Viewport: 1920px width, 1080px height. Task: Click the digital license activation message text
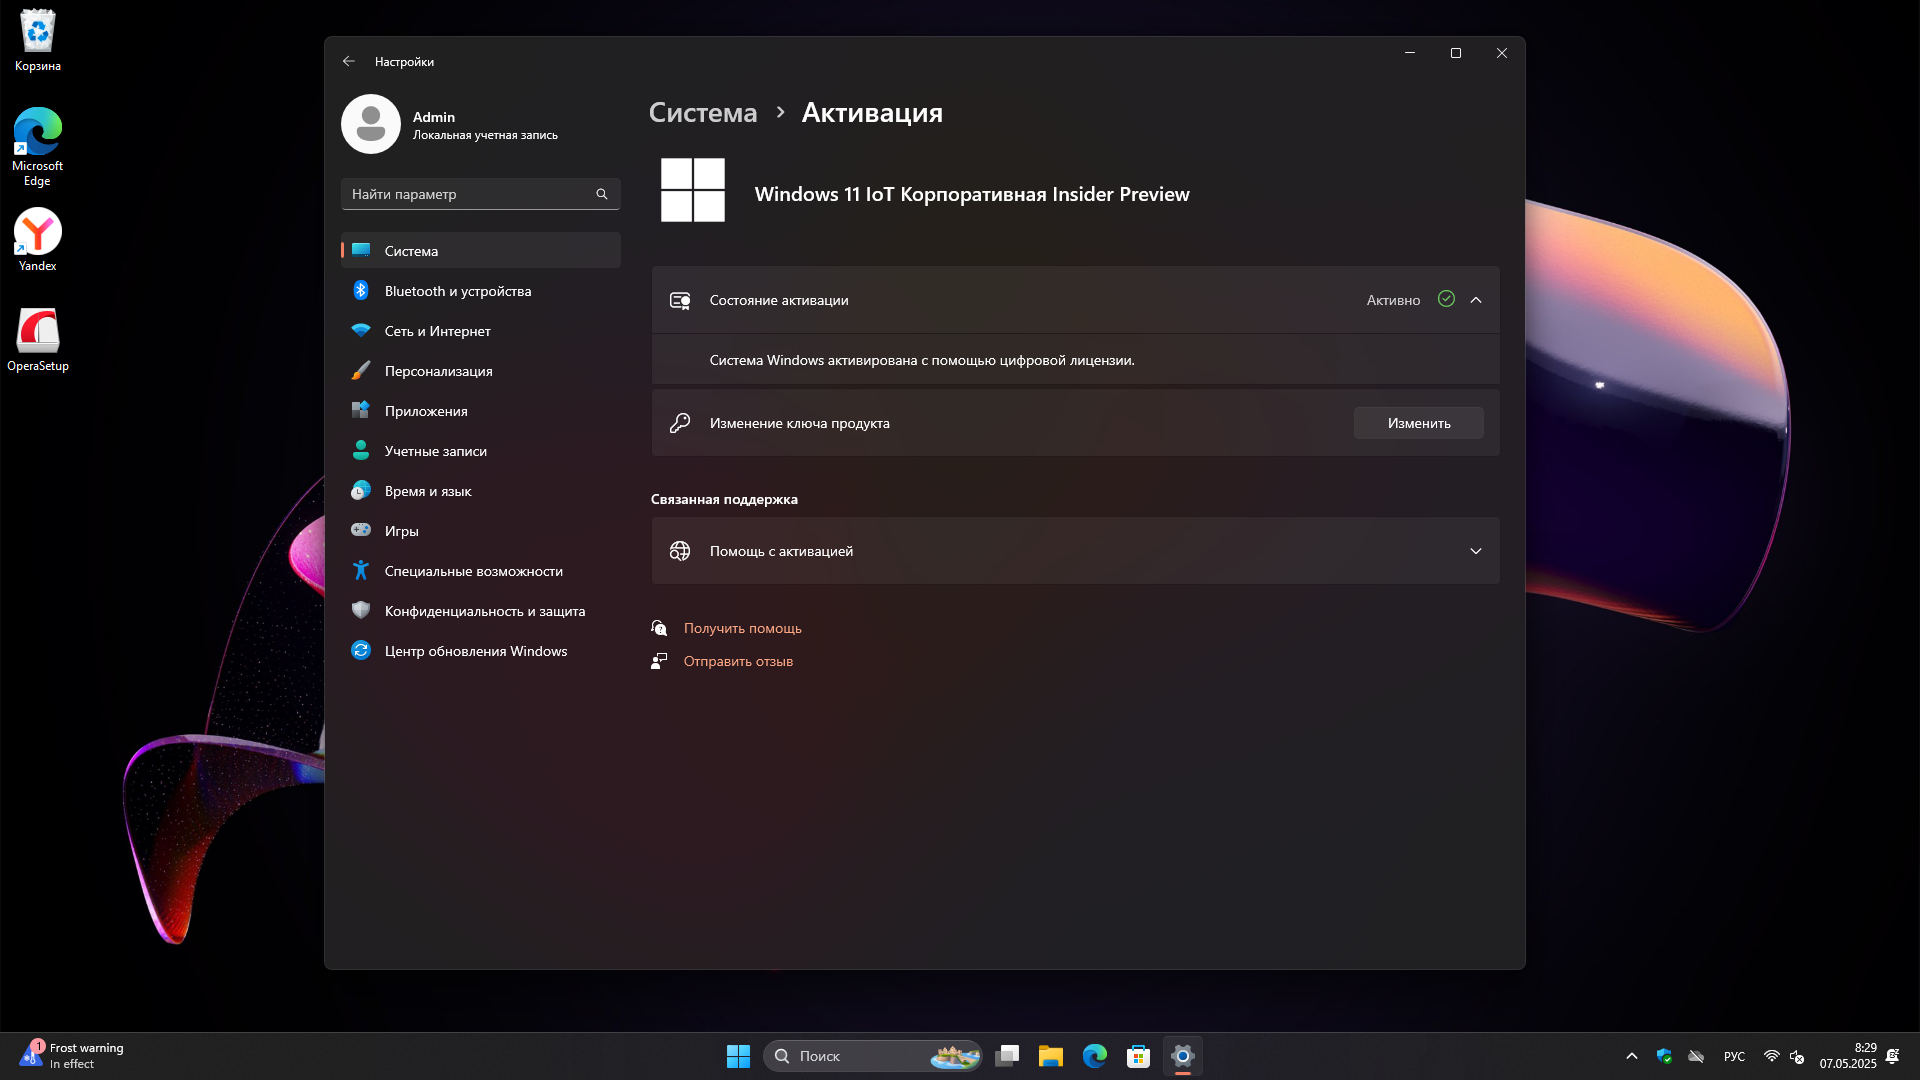(922, 360)
